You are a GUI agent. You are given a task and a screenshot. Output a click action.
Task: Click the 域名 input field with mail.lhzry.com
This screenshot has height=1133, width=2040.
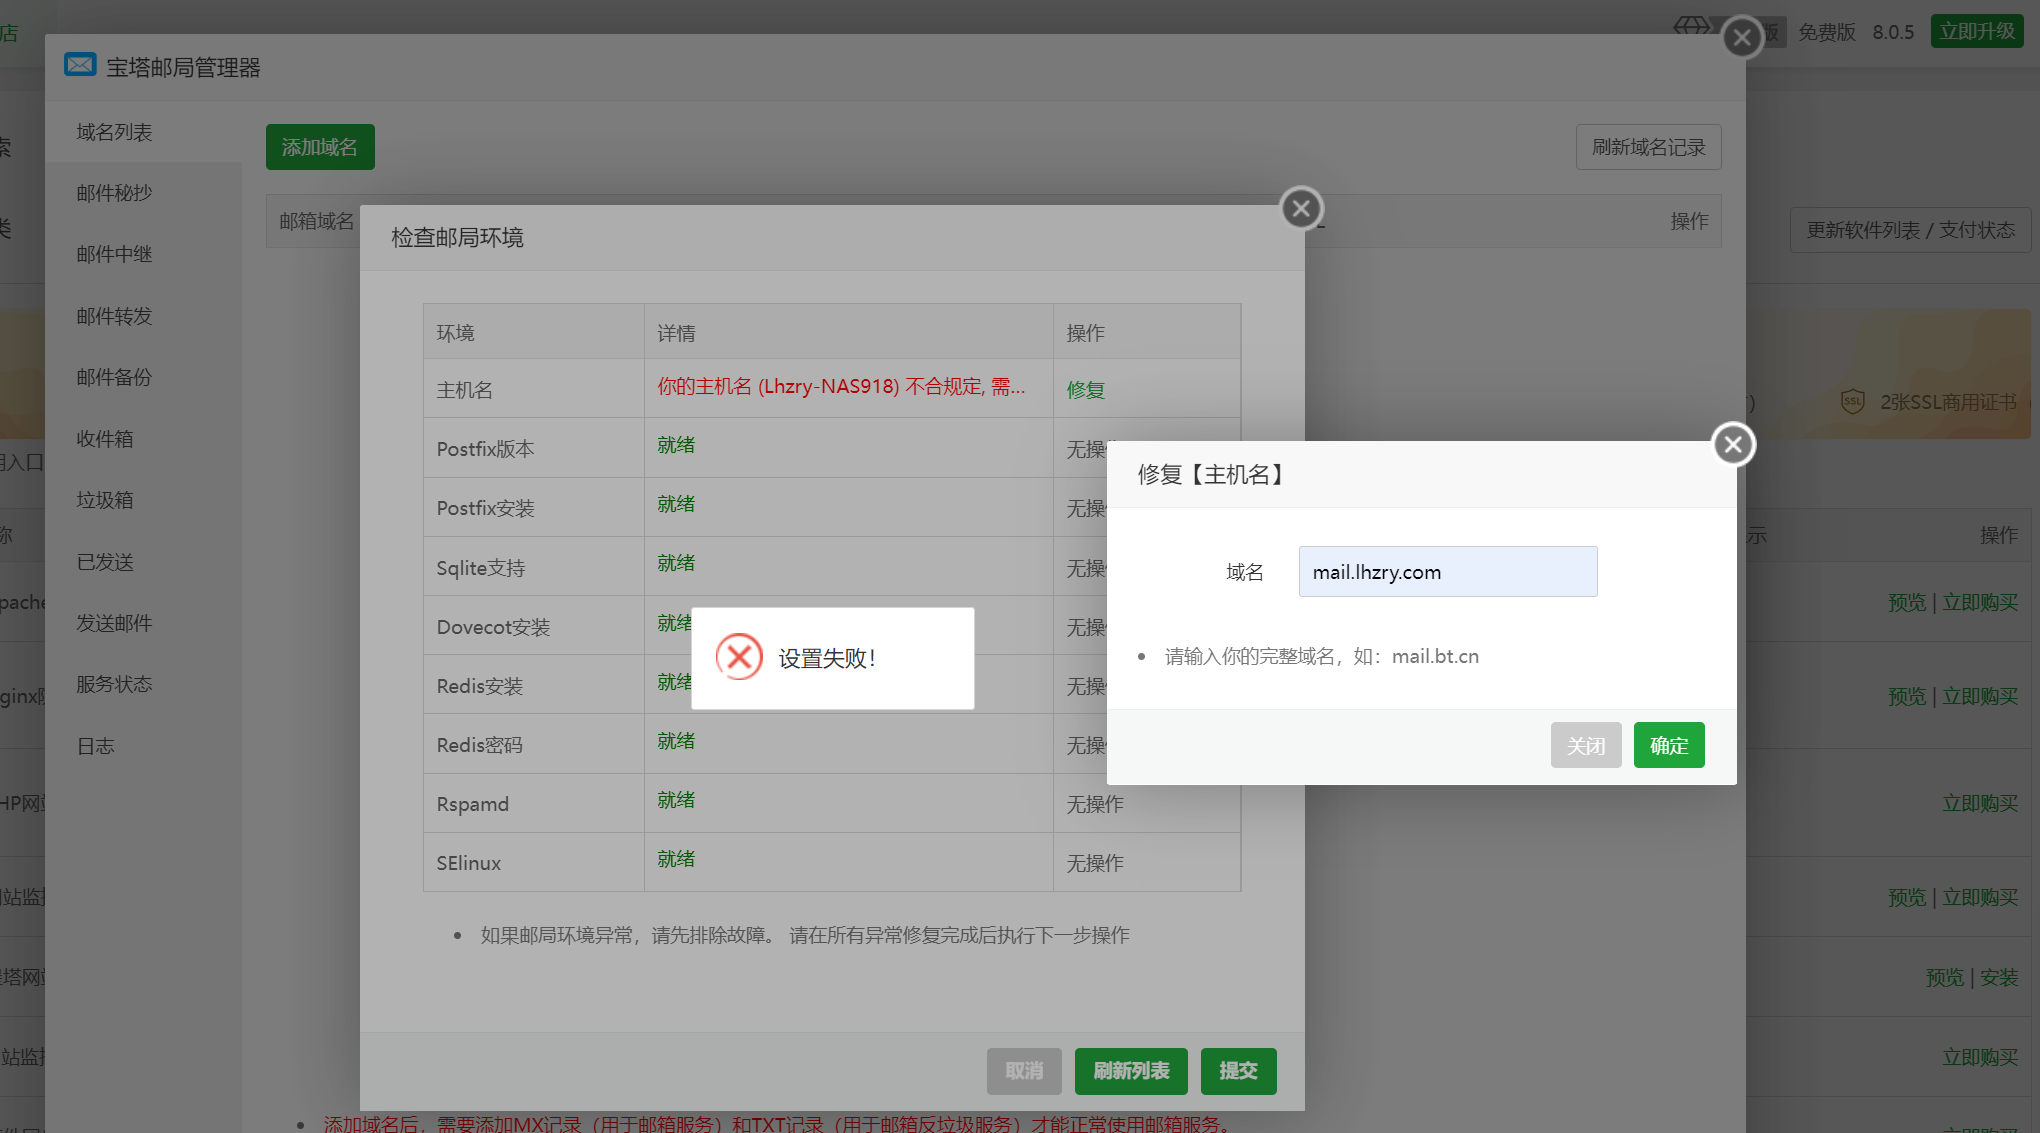(1447, 572)
